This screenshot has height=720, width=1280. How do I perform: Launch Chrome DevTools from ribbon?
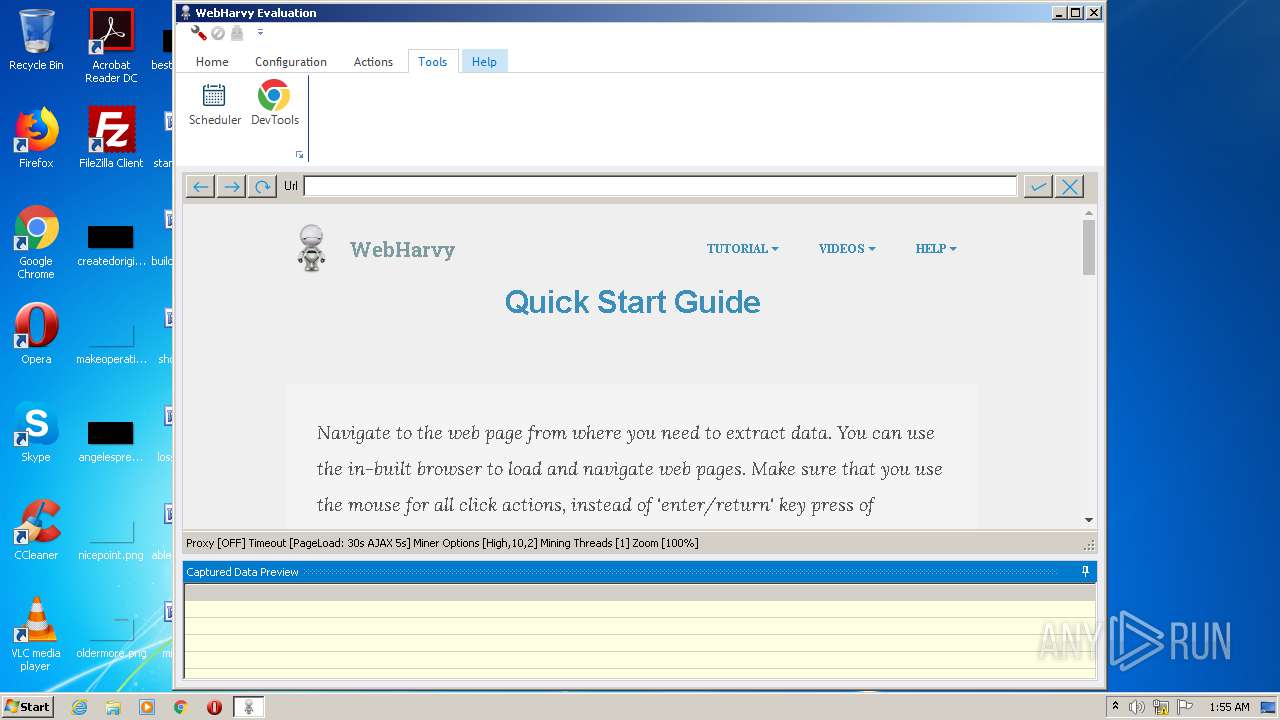274,104
